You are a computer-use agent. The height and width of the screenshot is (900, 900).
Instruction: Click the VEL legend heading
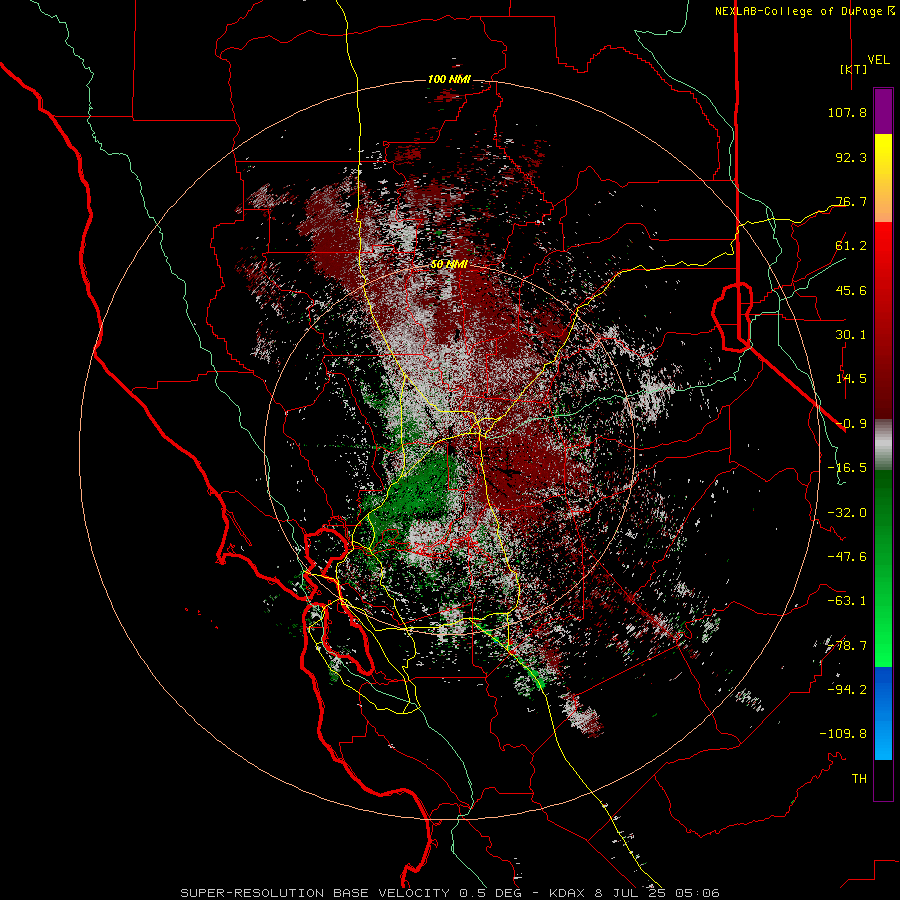point(878,60)
